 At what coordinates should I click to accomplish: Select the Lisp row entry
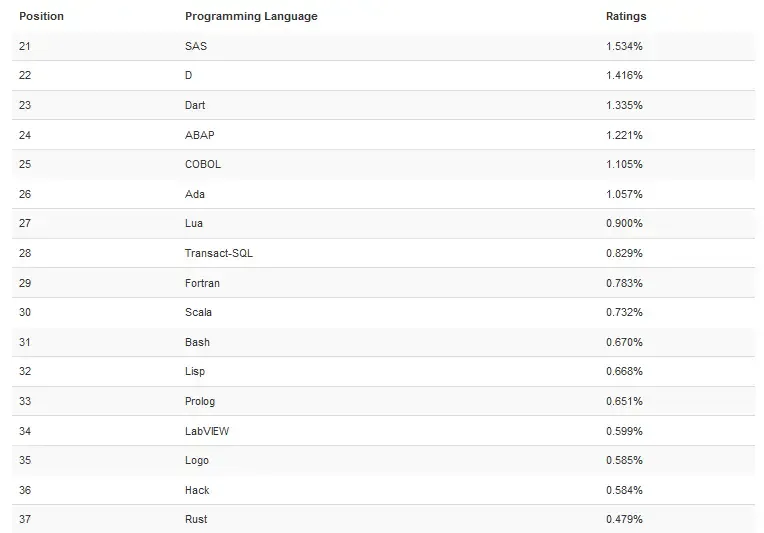[x=195, y=371]
